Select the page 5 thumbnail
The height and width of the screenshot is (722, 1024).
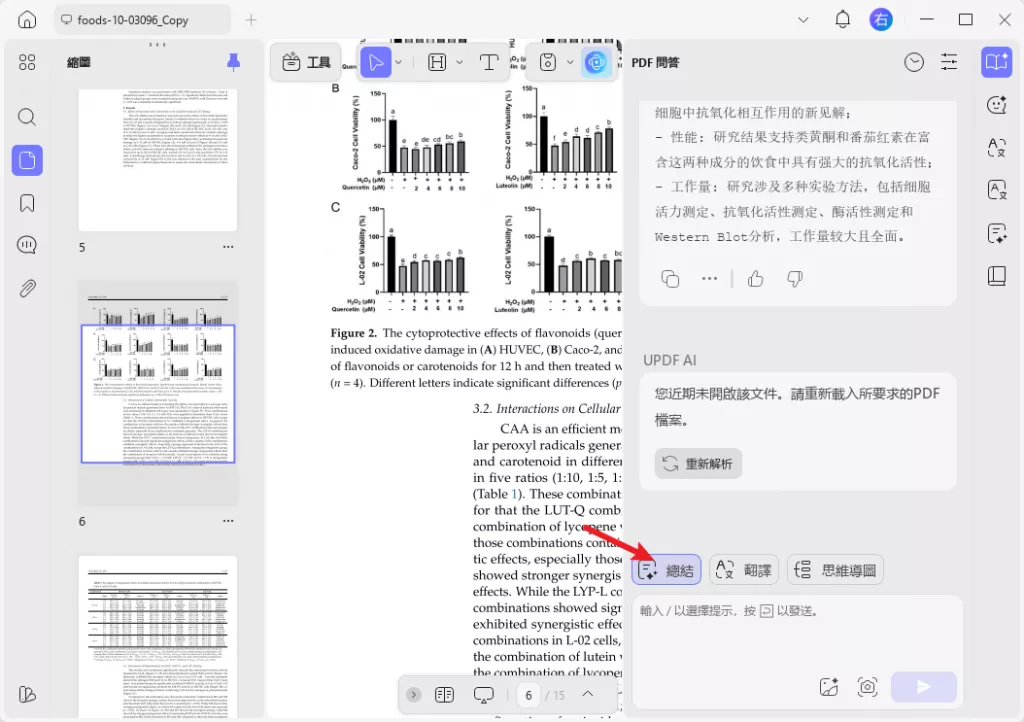[157, 160]
